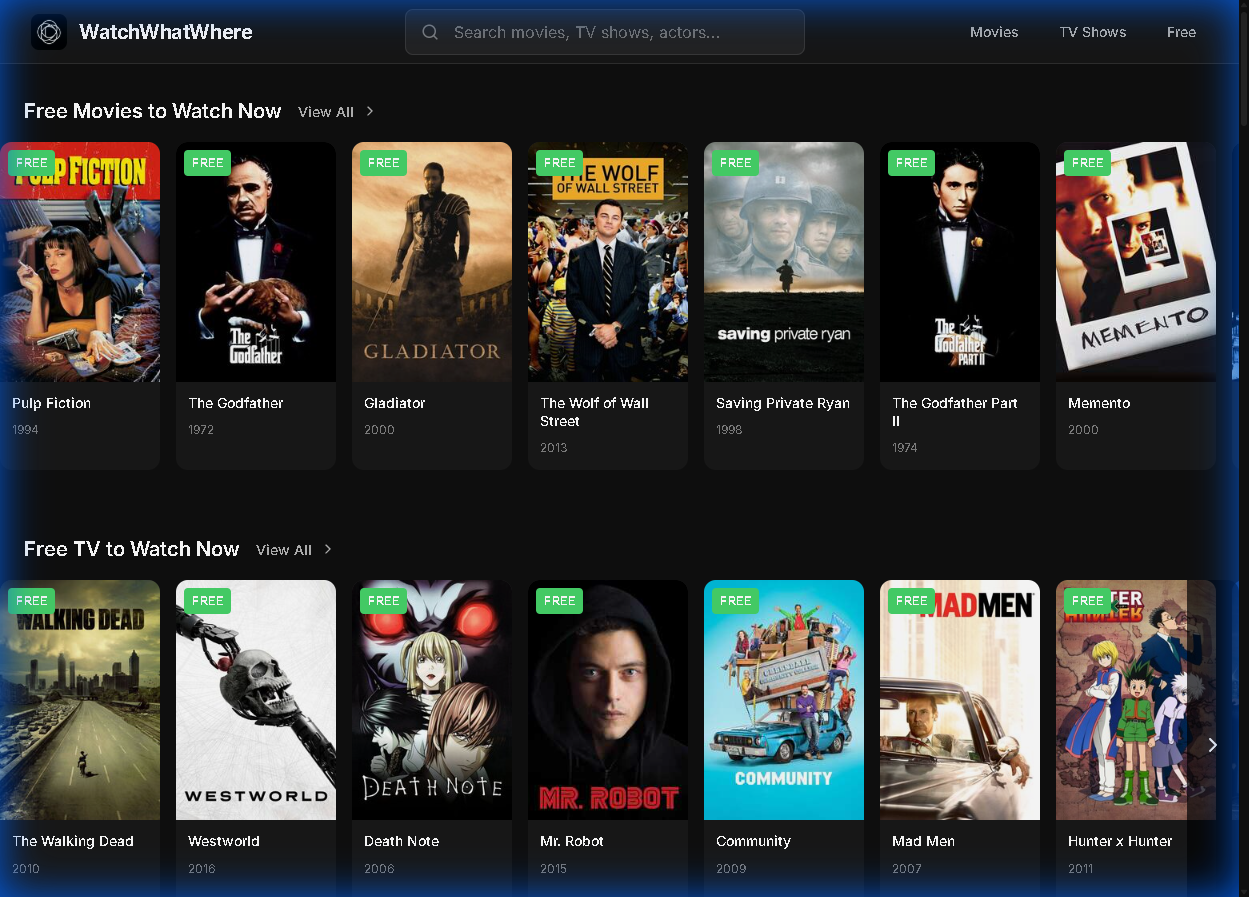Screen dimensions: 1249x897
Task: Click the FREE badge on The Walking Dead
Action: (31, 600)
